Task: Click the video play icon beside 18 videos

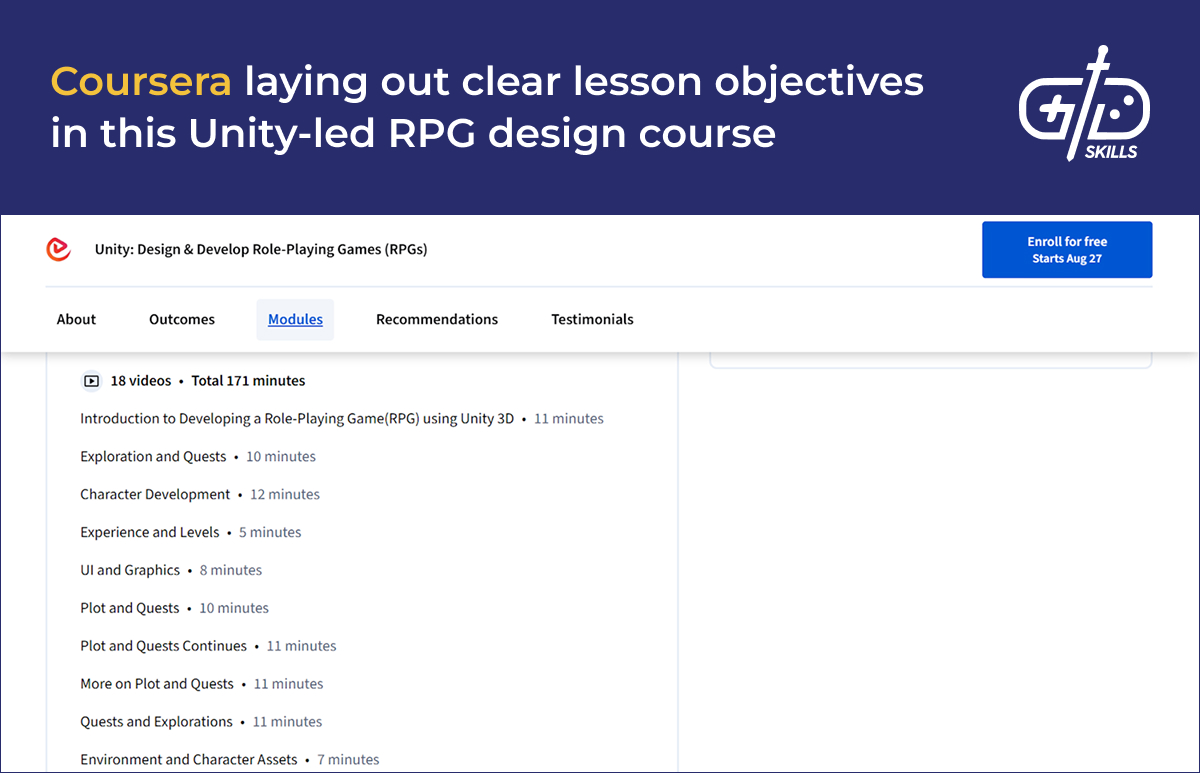Action: [91, 381]
